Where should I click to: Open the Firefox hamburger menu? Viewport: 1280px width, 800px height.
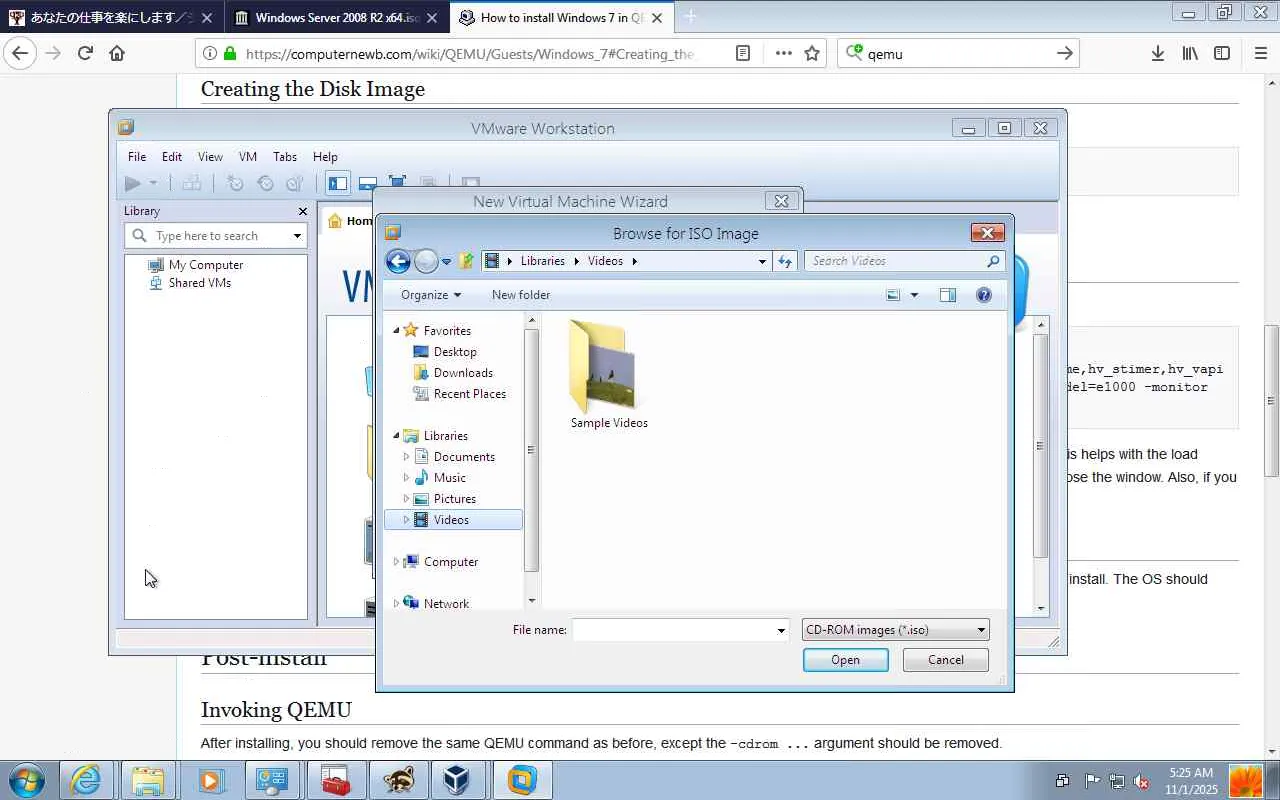coord(1260,53)
